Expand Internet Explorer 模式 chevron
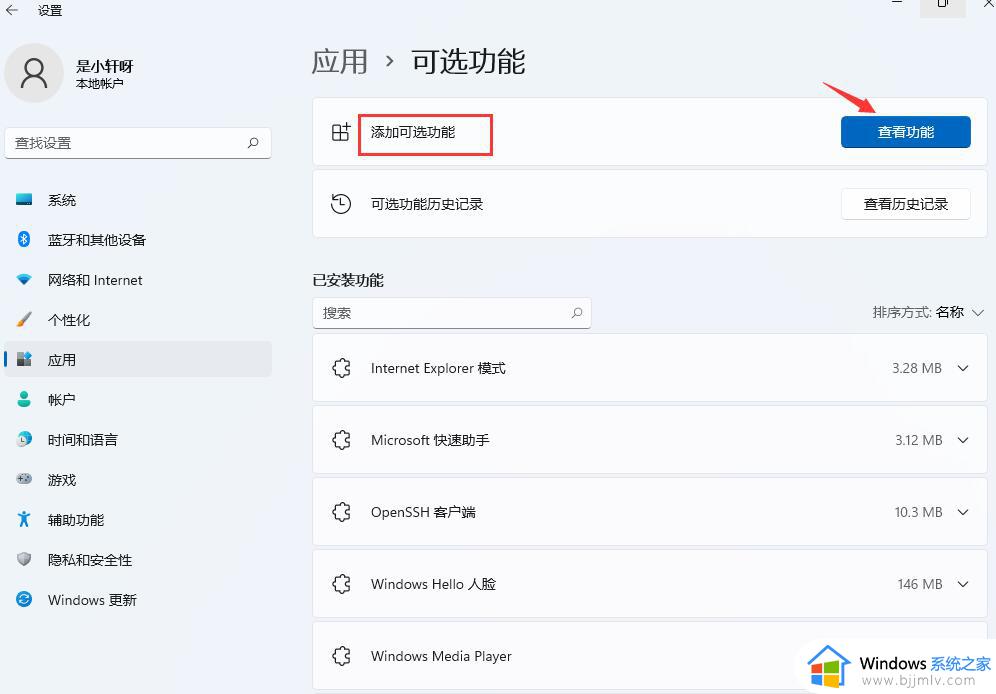Viewport: 996px width, 694px height. 963,368
